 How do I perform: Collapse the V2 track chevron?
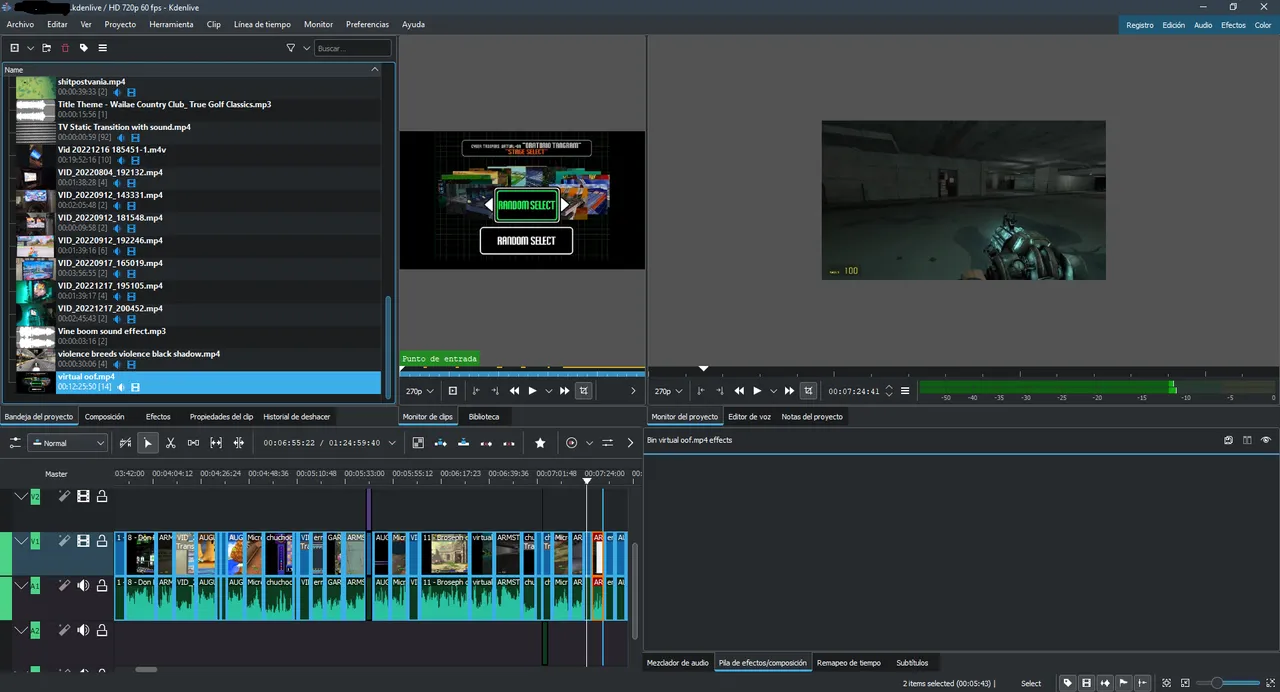point(21,496)
